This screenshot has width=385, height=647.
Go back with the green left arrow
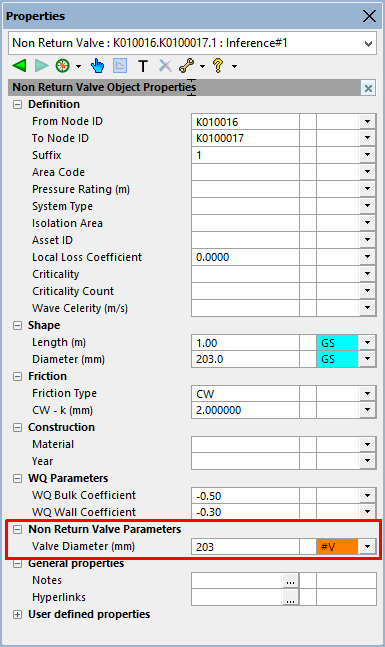click(x=19, y=66)
